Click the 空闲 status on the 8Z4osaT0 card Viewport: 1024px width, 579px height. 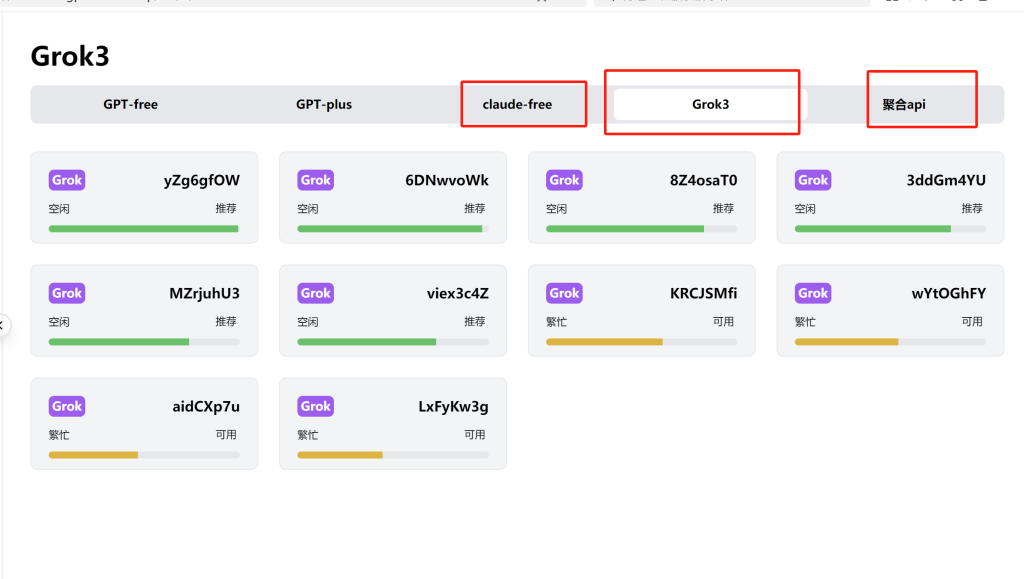(x=556, y=209)
